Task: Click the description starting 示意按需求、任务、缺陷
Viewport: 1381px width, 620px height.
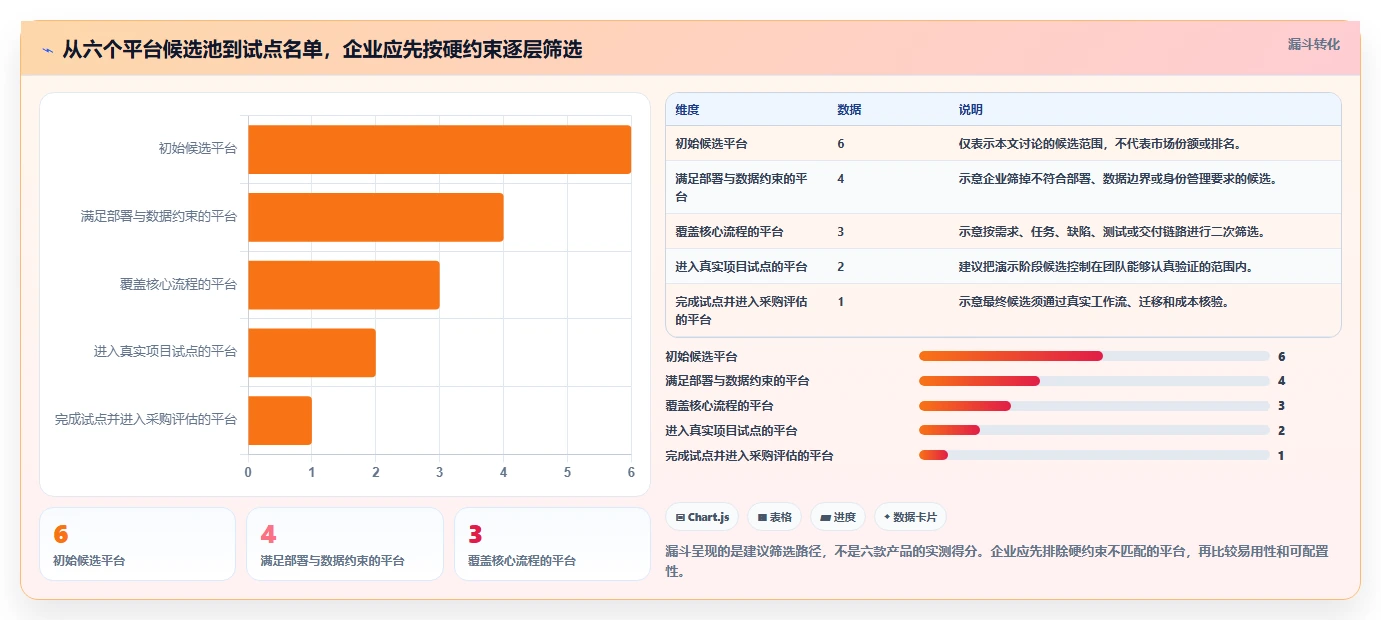Action: tap(1112, 232)
